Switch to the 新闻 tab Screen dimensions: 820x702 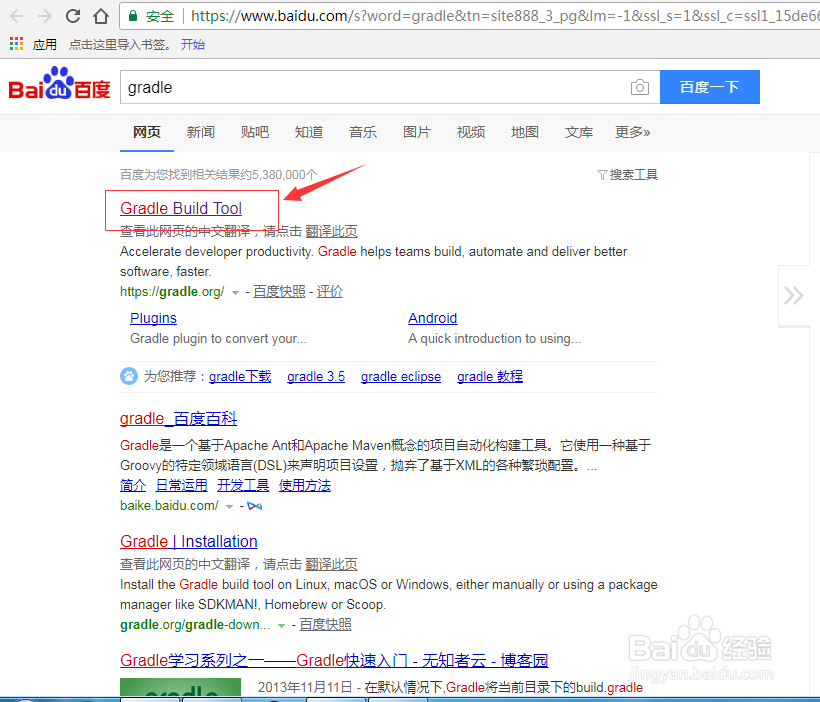tap(201, 132)
